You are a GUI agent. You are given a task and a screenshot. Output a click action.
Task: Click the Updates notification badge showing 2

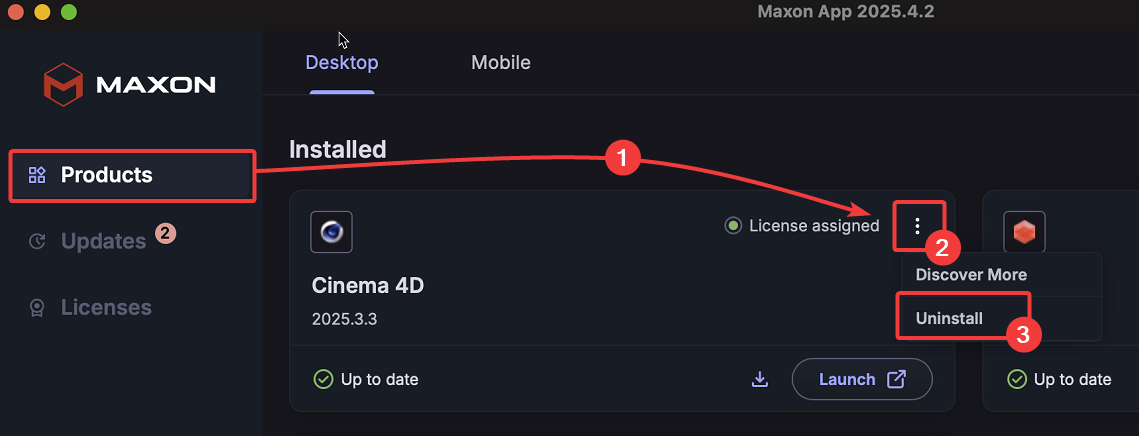coord(165,234)
